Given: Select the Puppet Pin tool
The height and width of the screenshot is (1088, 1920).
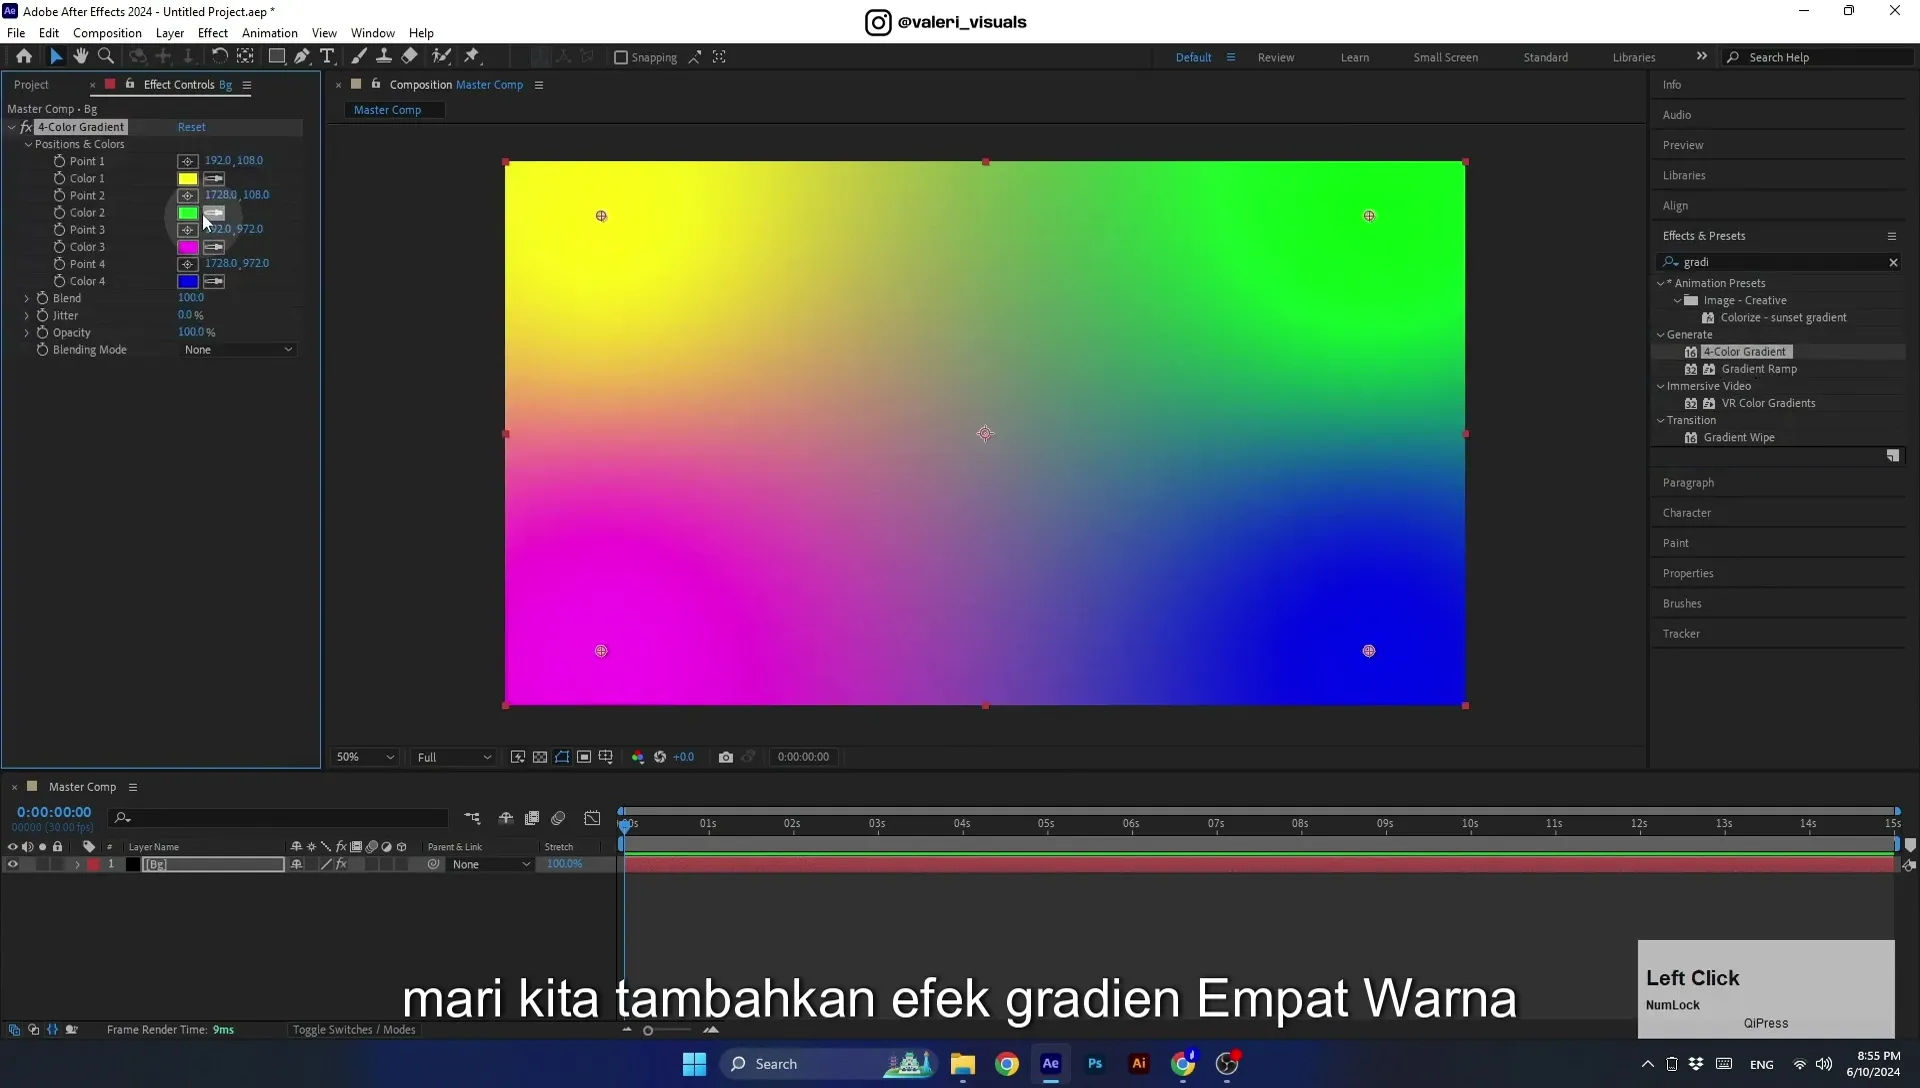Looking at the screenshot, I should (x=472, y=57).
